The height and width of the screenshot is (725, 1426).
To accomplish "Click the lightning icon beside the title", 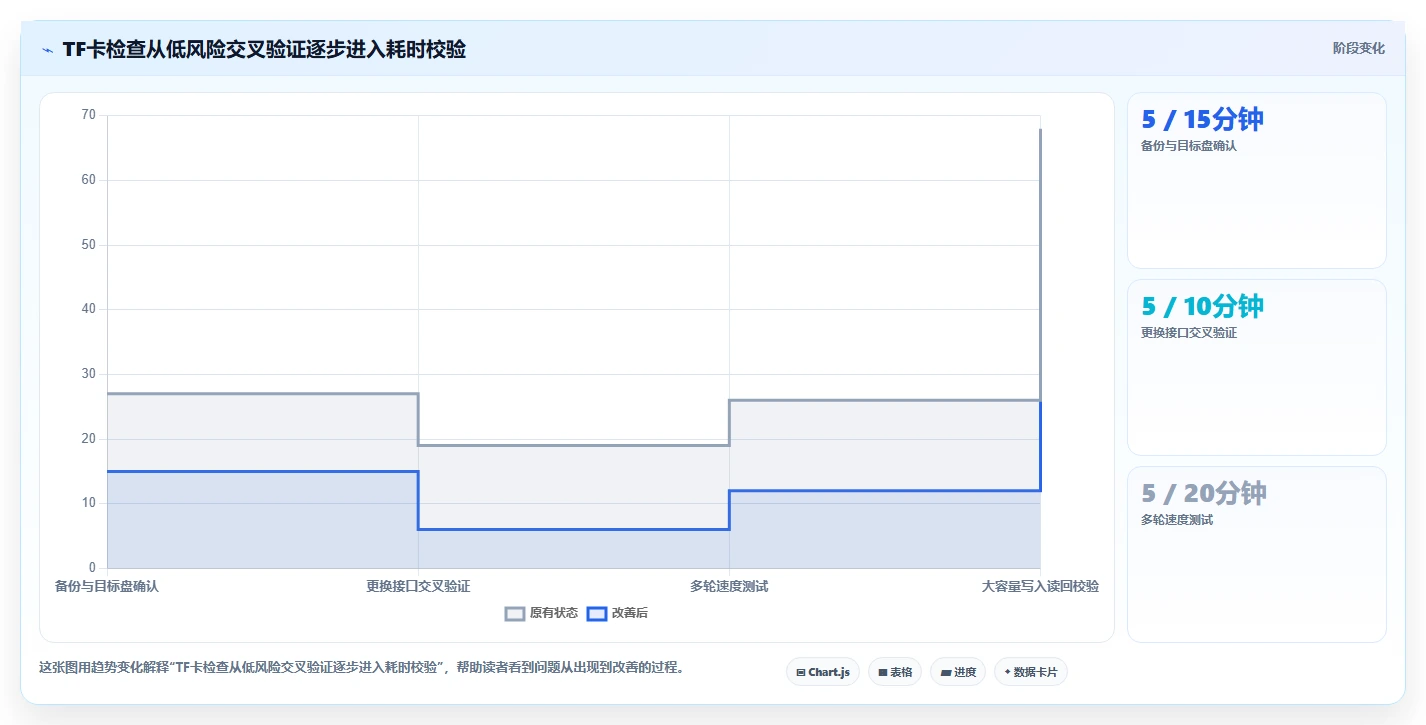I will click(x=47, y=50).
